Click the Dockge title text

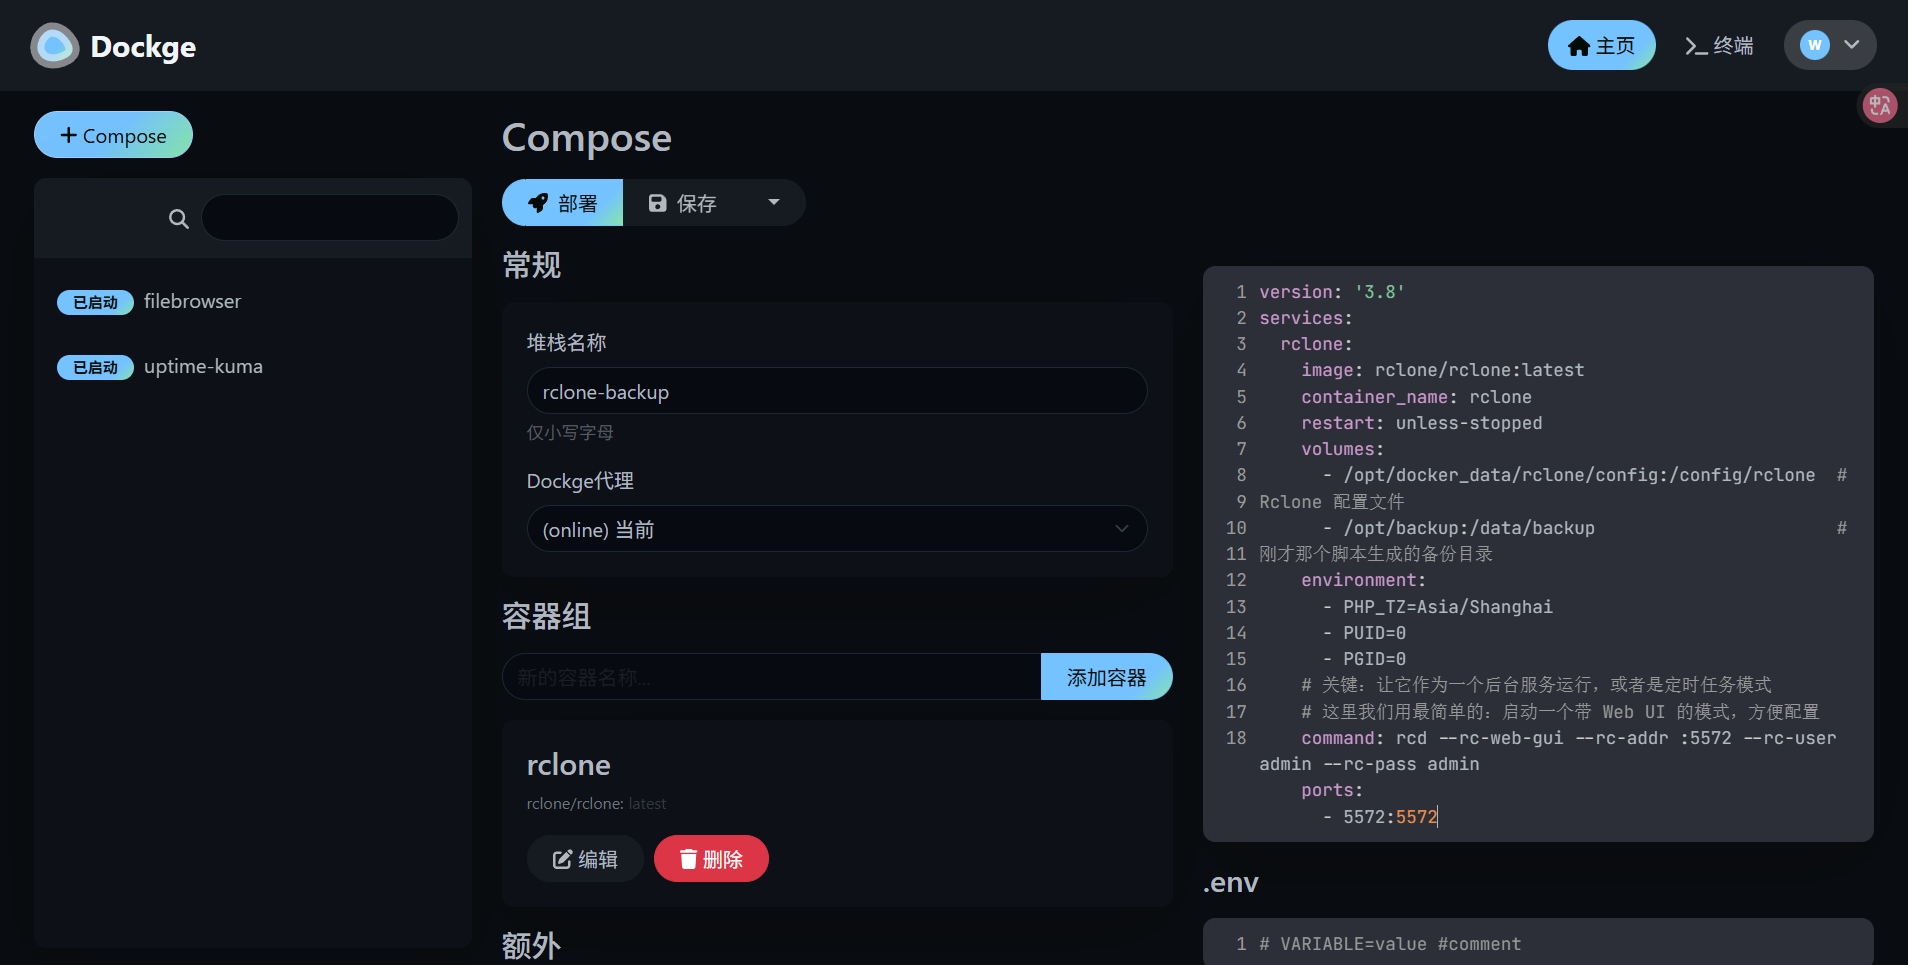point(143,46)
